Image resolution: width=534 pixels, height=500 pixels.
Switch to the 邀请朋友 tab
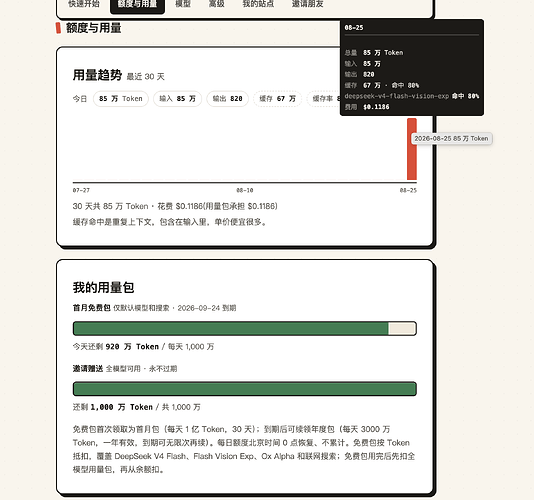point(308,4)
